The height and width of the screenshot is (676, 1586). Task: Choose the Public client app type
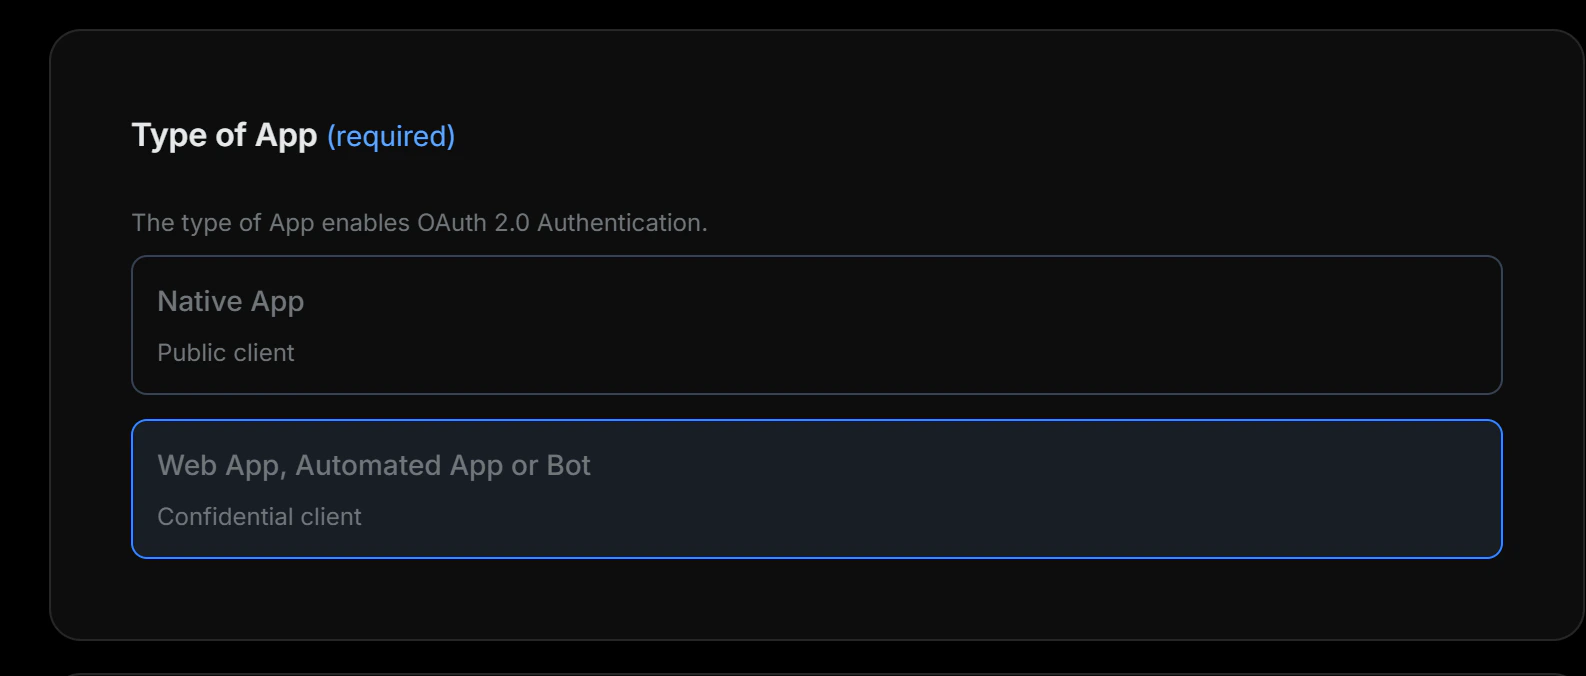pos(816,324)
